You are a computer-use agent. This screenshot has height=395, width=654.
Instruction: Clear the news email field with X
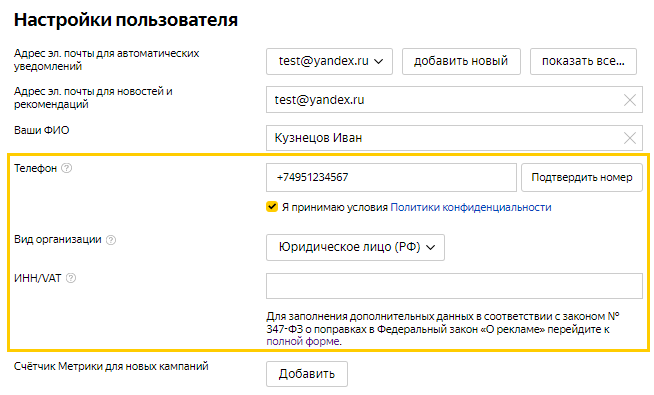coord(630,100)
